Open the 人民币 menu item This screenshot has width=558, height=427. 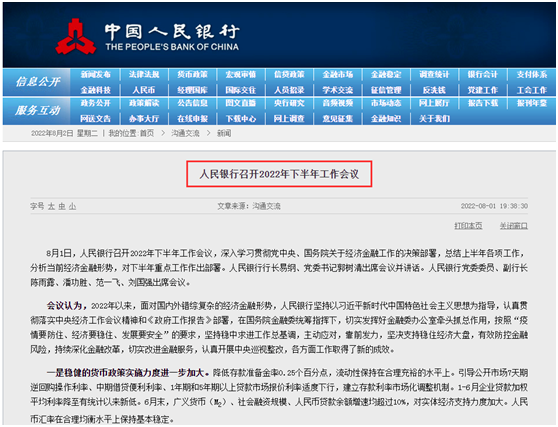point(144,90)
